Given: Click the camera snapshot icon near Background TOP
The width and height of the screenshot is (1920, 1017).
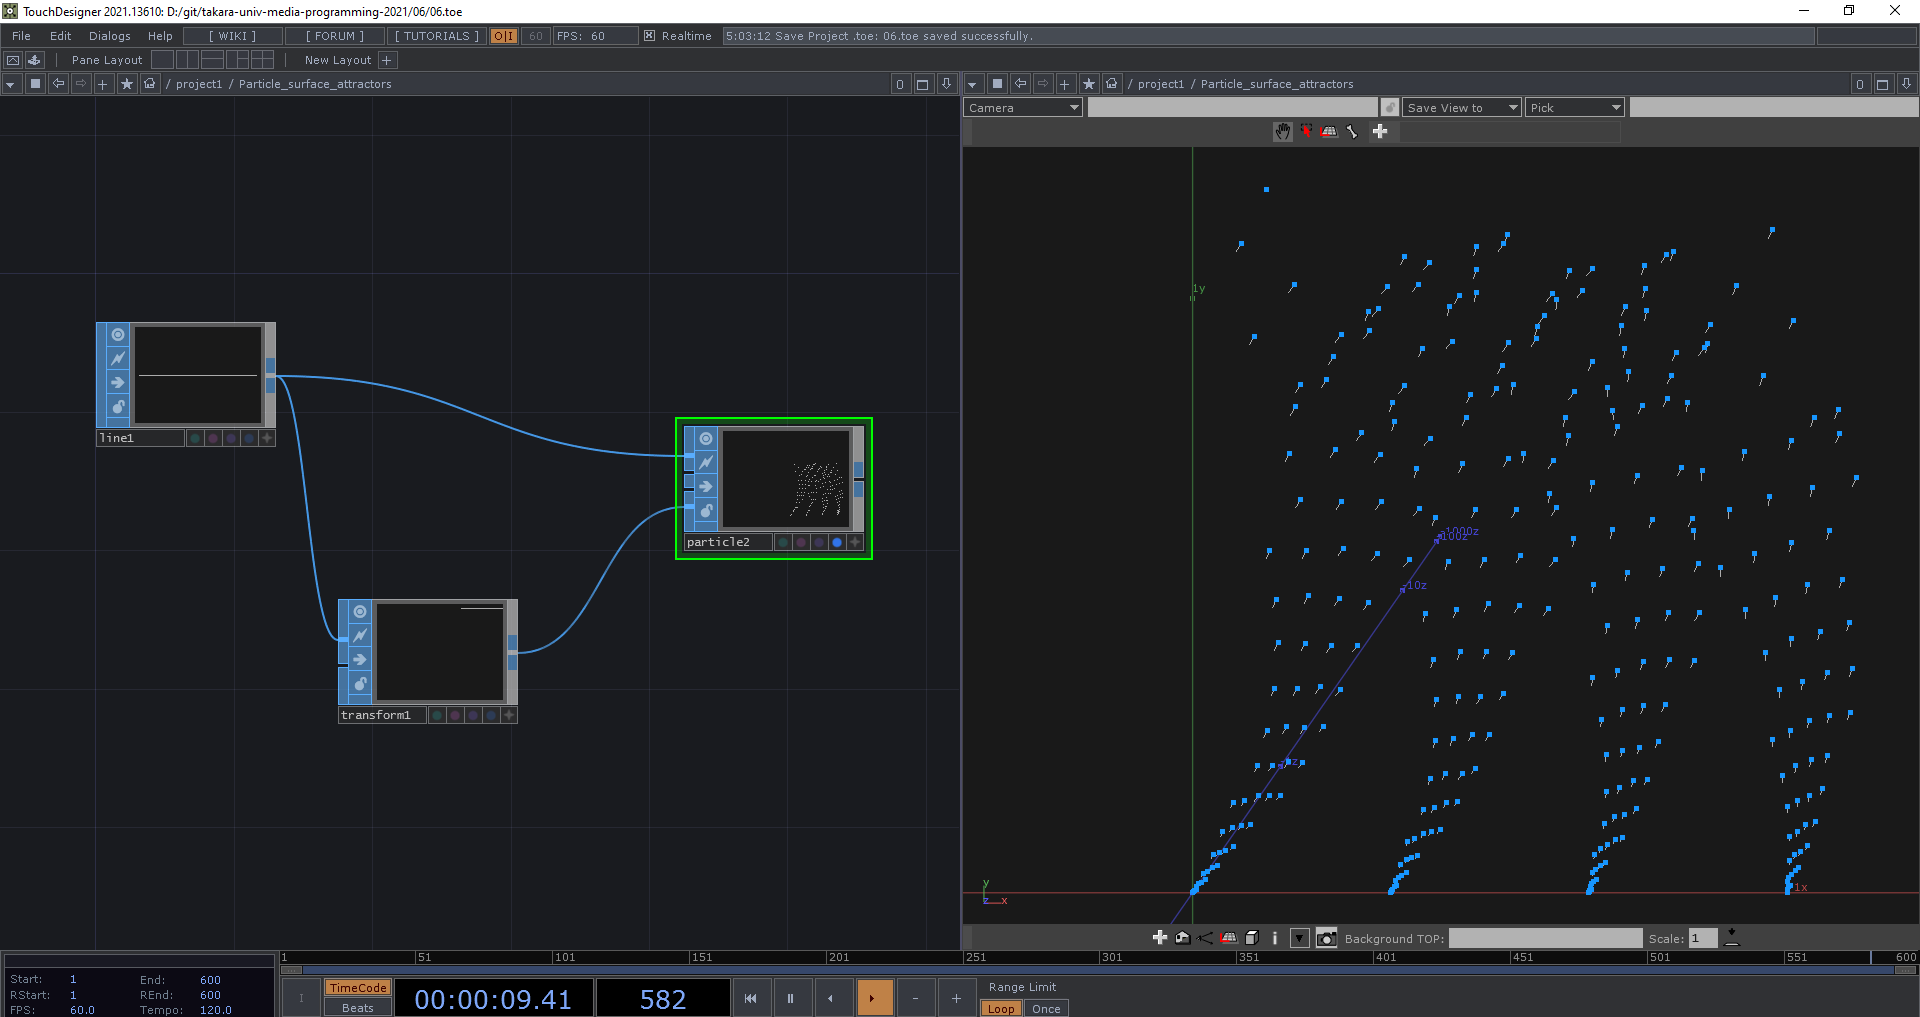Looking at the screenshot, I should point(1326,938).
